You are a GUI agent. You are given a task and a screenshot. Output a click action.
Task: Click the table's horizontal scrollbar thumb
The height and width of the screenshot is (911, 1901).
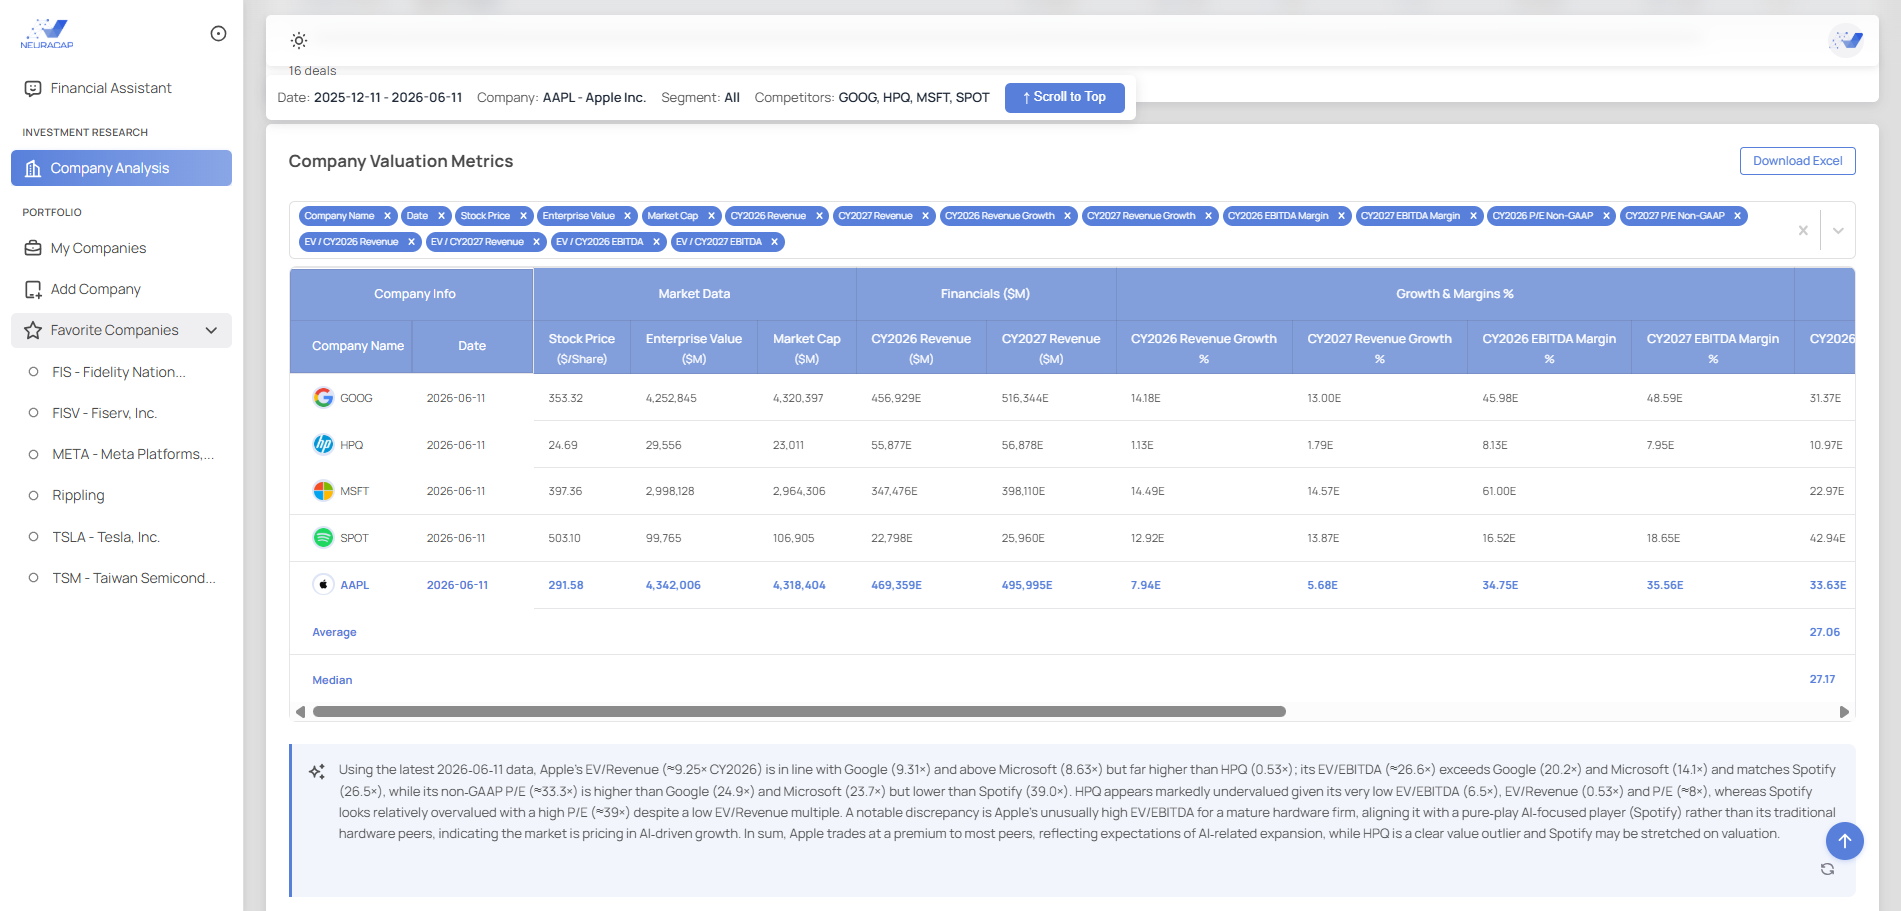pyautogui.click(x=799, y=712)
